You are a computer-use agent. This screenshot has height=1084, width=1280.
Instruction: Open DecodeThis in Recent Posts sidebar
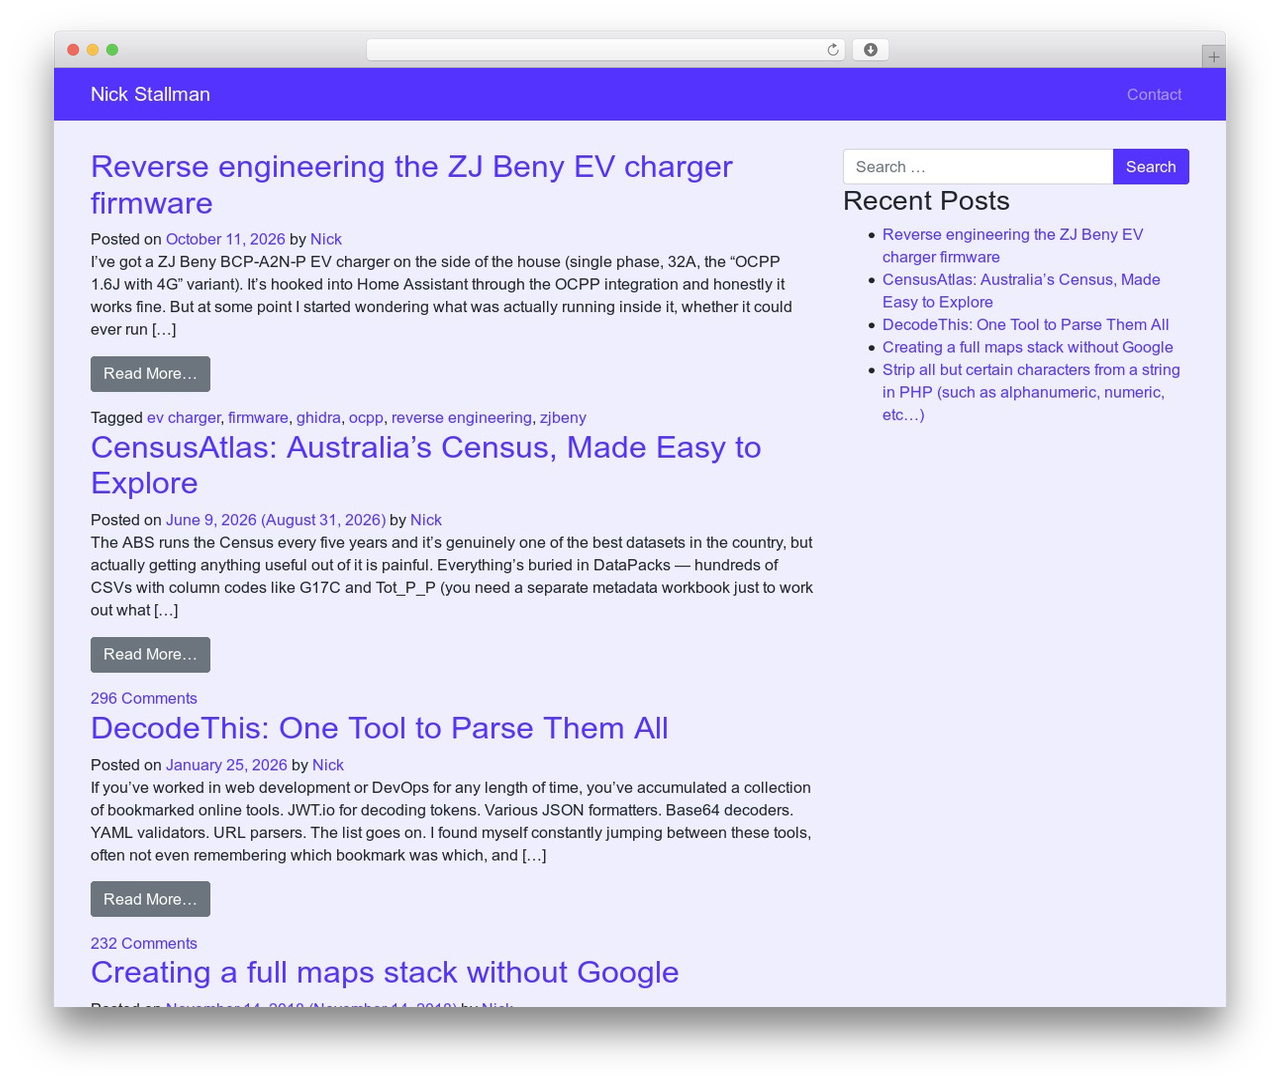coord(1025,324)
